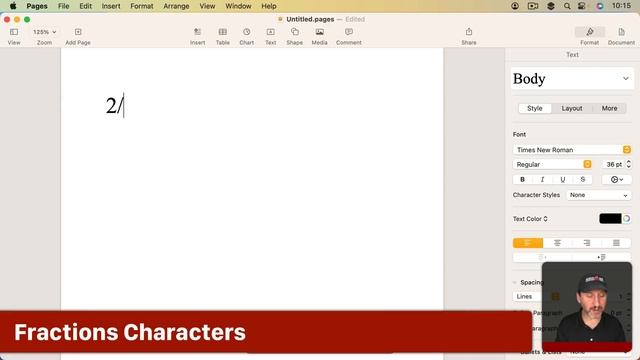Open the Text Color type popup

pyautogui.click(x=530, y=219)
